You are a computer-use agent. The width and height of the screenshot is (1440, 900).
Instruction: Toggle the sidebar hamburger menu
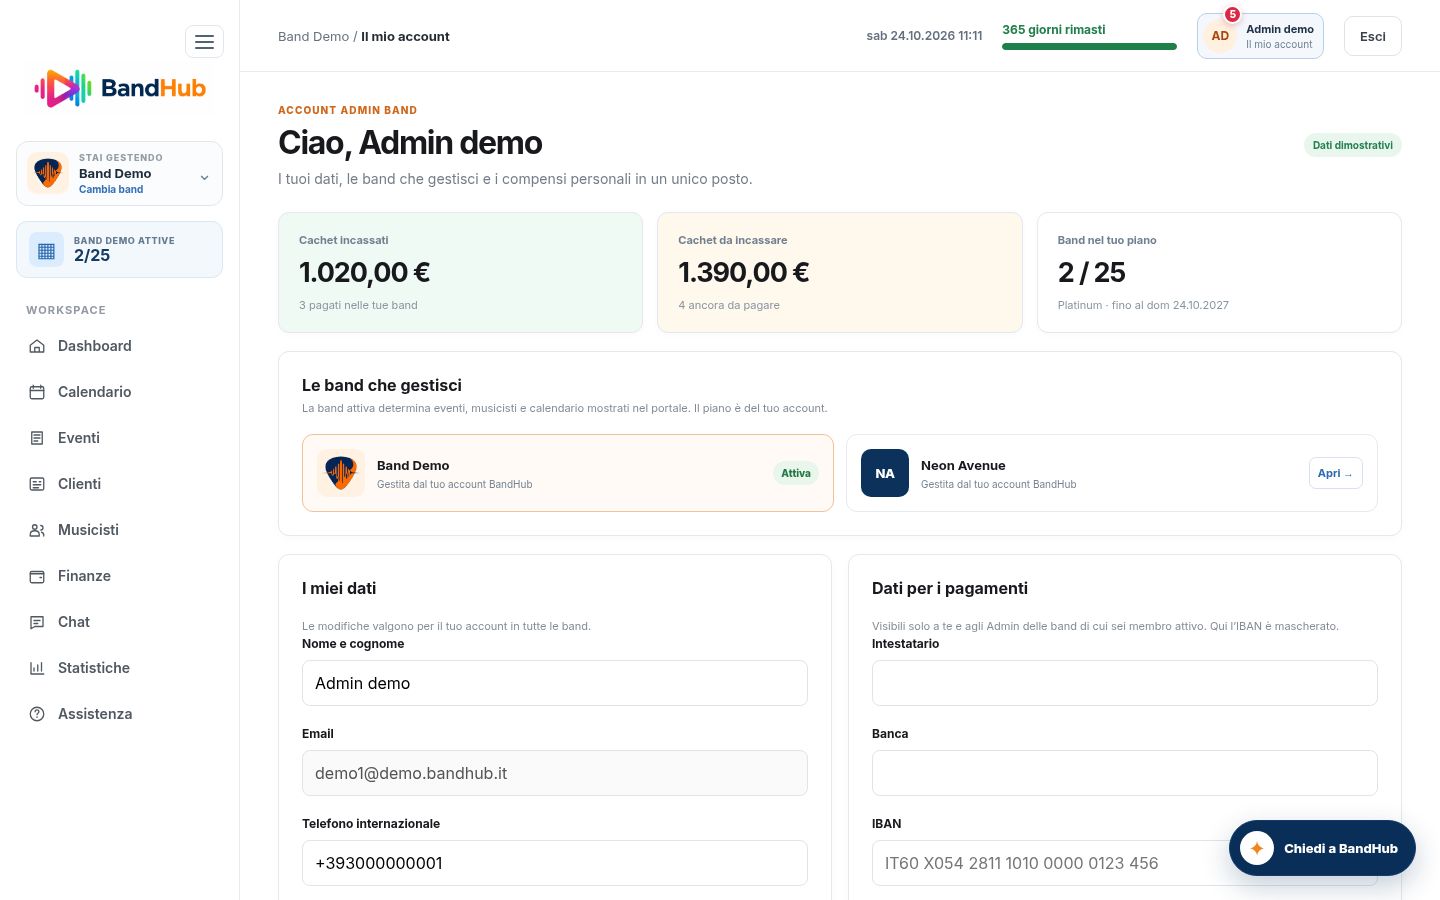[x=204, y=42]
